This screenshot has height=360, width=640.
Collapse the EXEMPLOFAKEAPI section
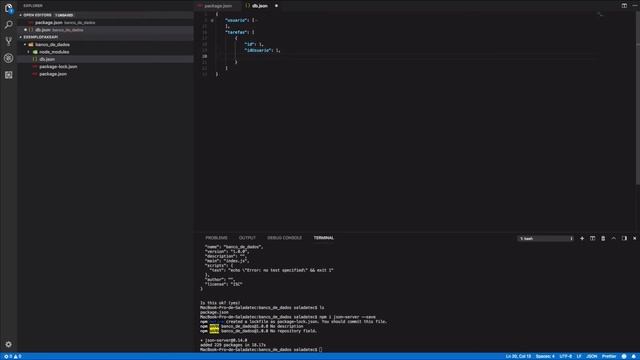(20, 37)
